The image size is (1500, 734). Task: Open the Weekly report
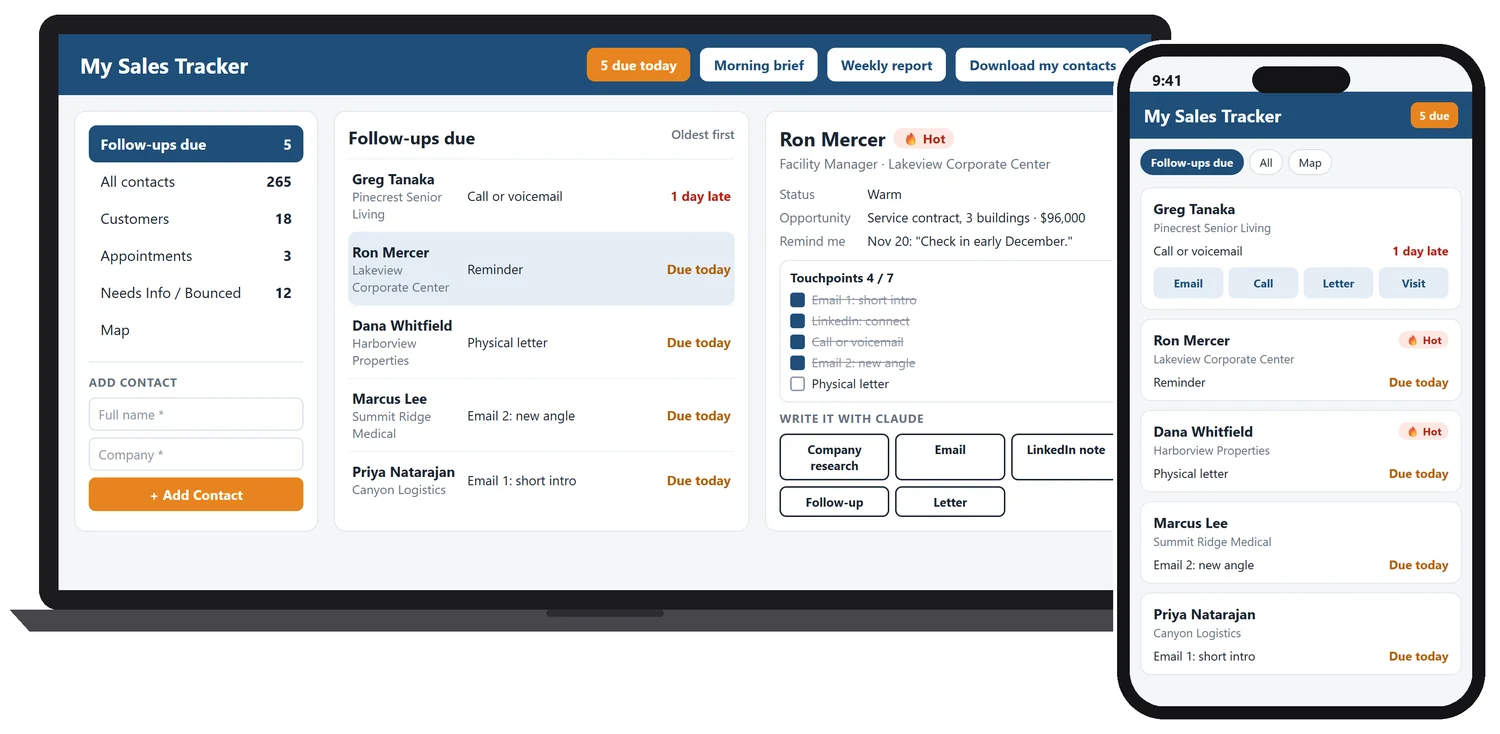click(x=886, y=65)
